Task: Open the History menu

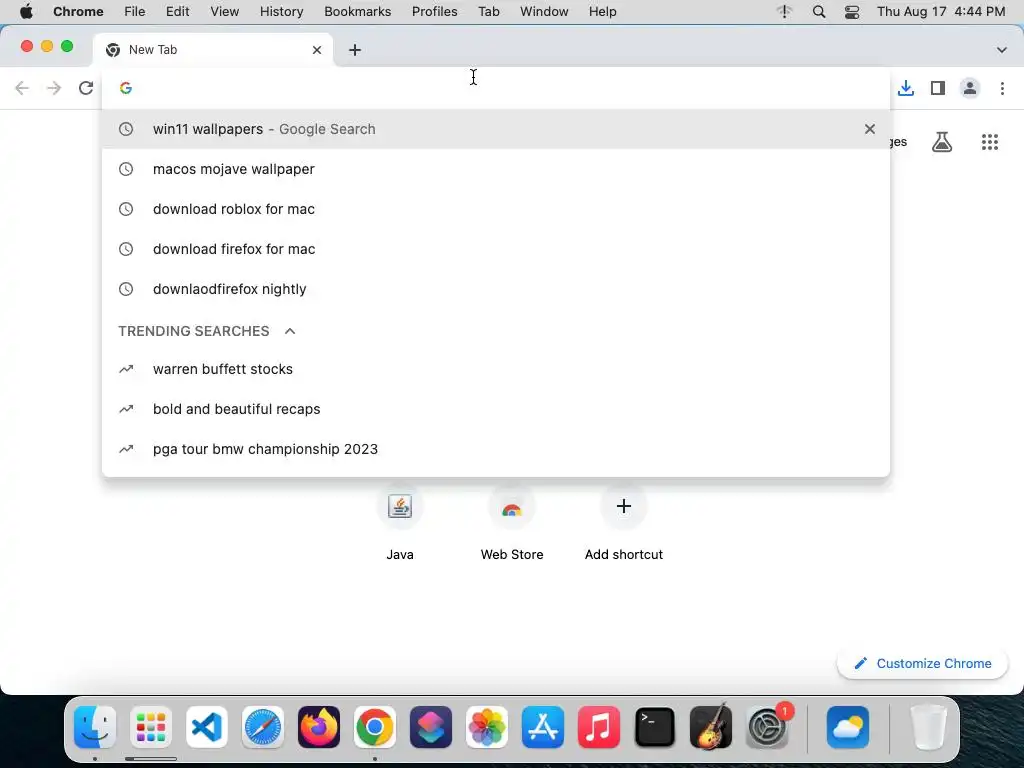Action: (281, 11)
